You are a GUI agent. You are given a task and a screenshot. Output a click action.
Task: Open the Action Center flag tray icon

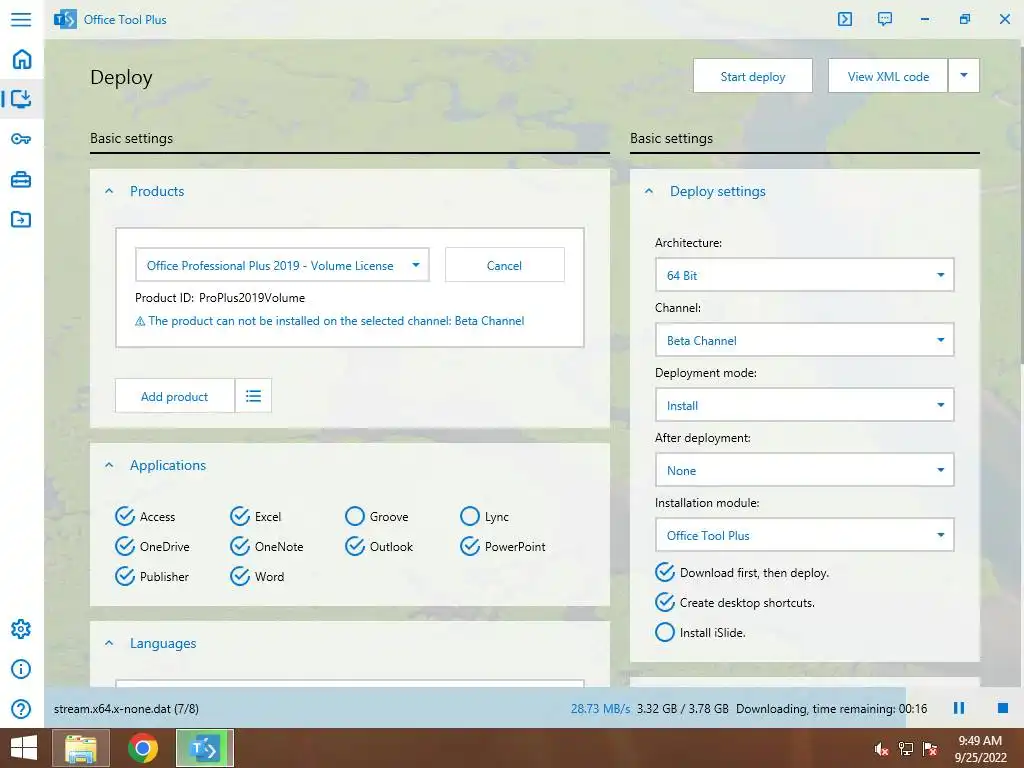coord(930,749)
